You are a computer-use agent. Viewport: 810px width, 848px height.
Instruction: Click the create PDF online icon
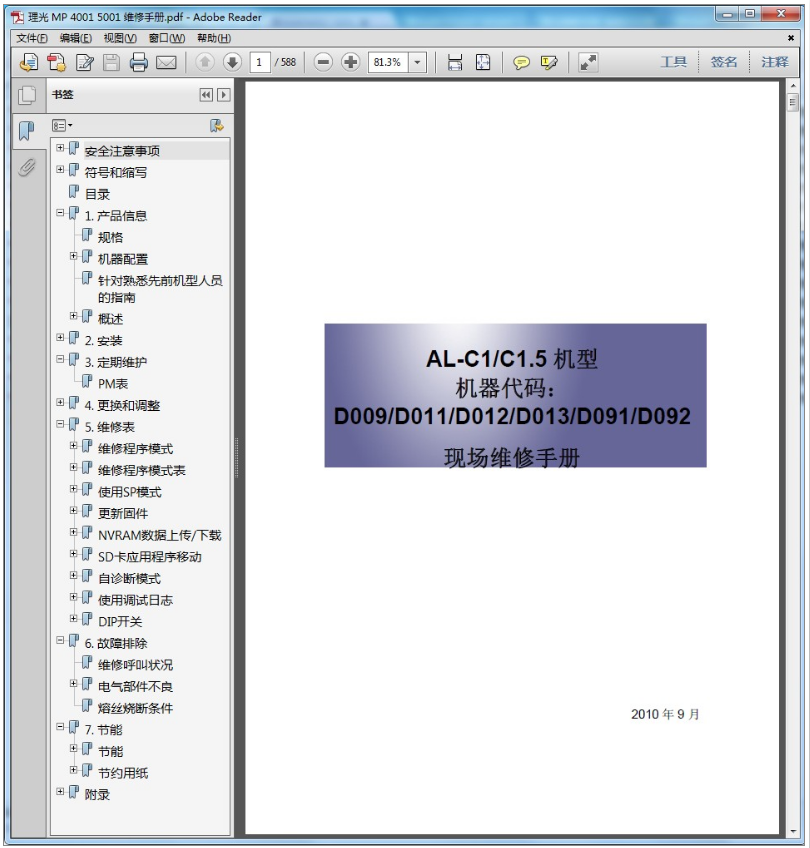click(29, 63)
